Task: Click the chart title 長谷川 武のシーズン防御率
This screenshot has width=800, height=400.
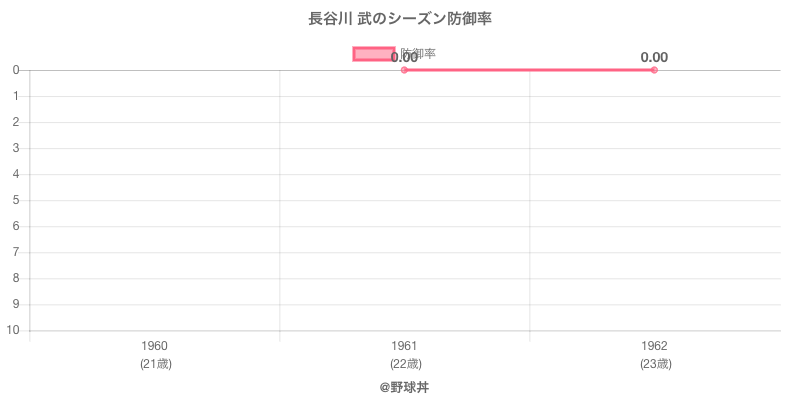Action: [400, 18]
